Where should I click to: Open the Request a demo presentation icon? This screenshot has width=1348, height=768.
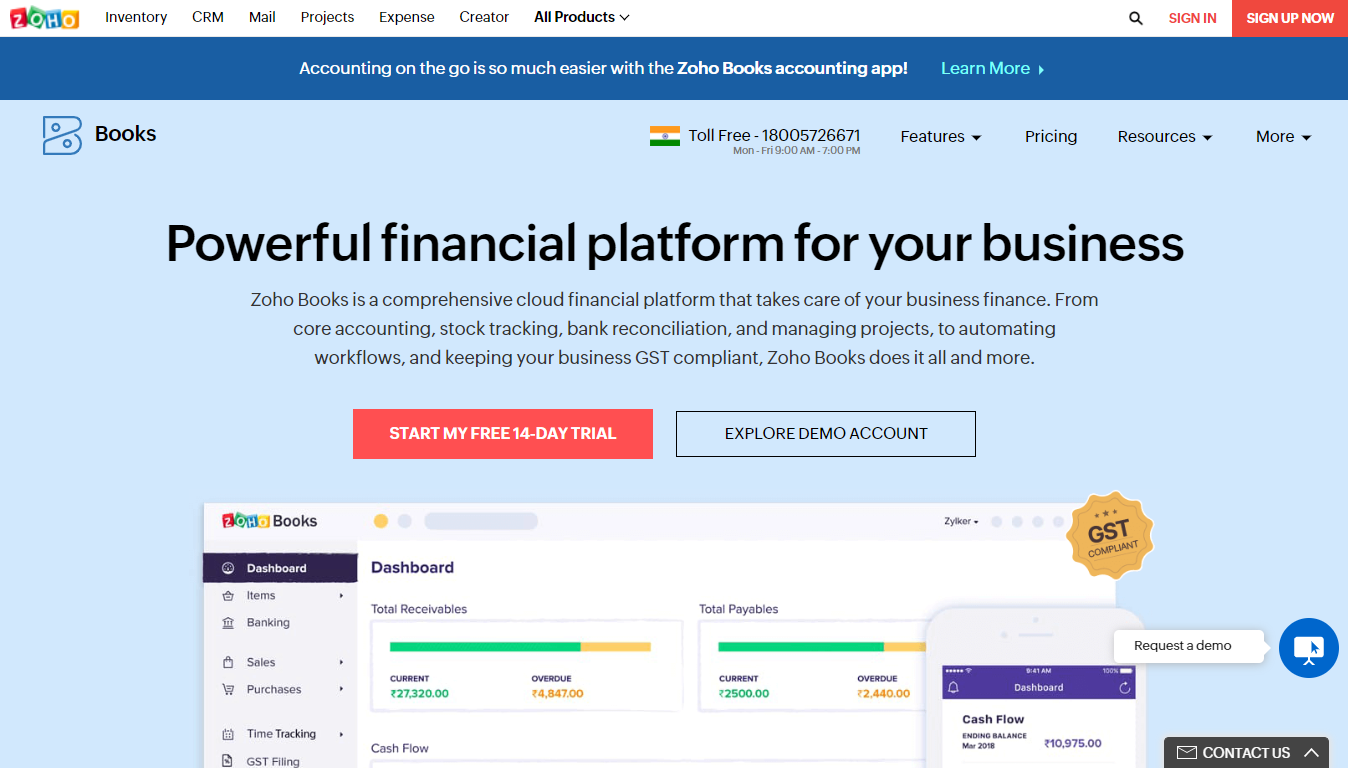pyautogui.click(x=1308, y=648)
